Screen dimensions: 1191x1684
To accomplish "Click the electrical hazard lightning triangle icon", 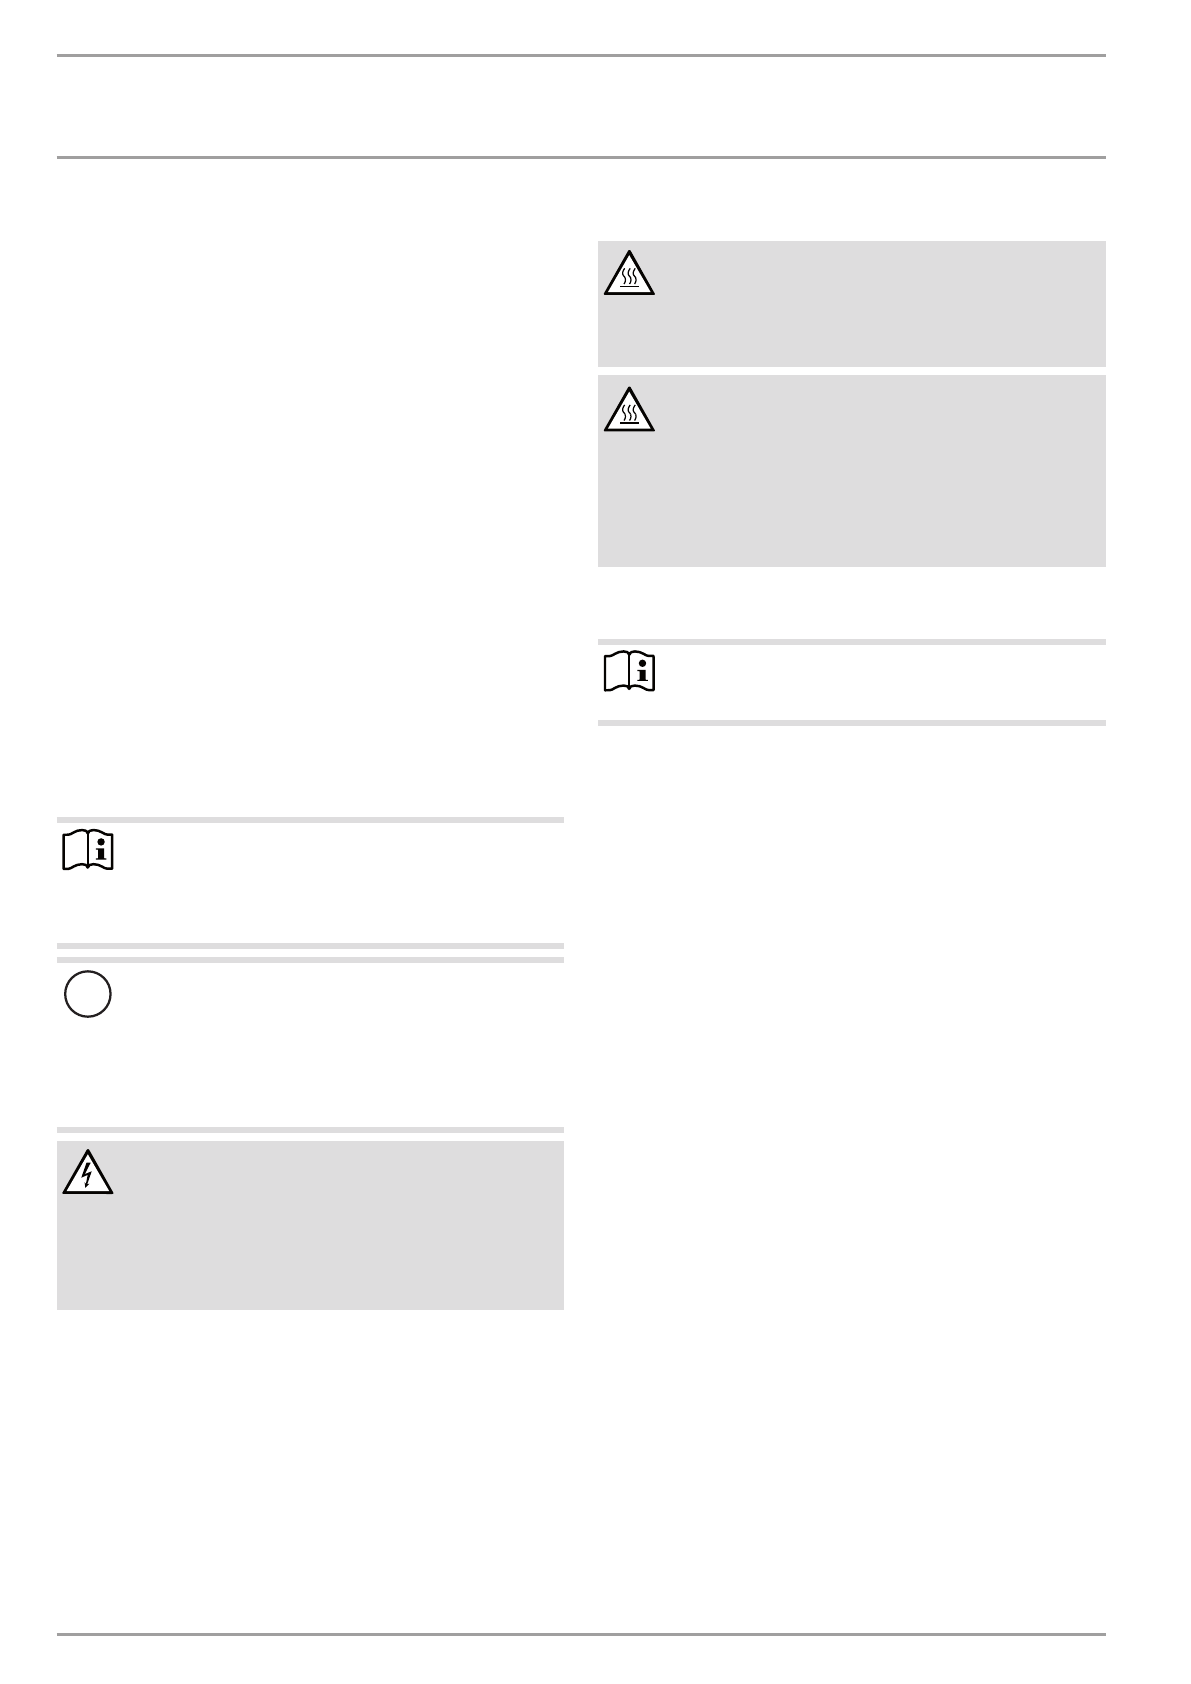I will (x=87, y=1170).
